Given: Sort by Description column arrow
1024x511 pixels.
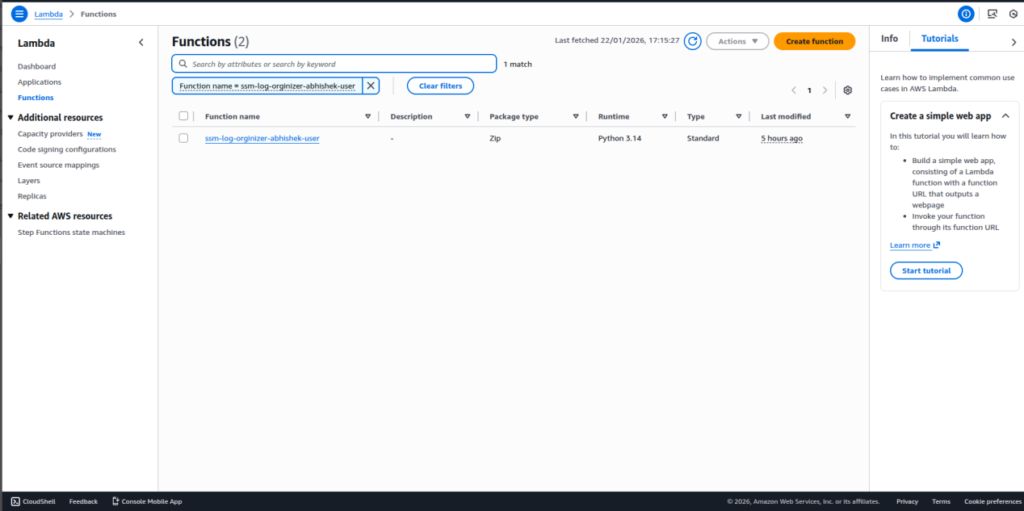Looking at the screenshot, I should click(x=468, y=116).
